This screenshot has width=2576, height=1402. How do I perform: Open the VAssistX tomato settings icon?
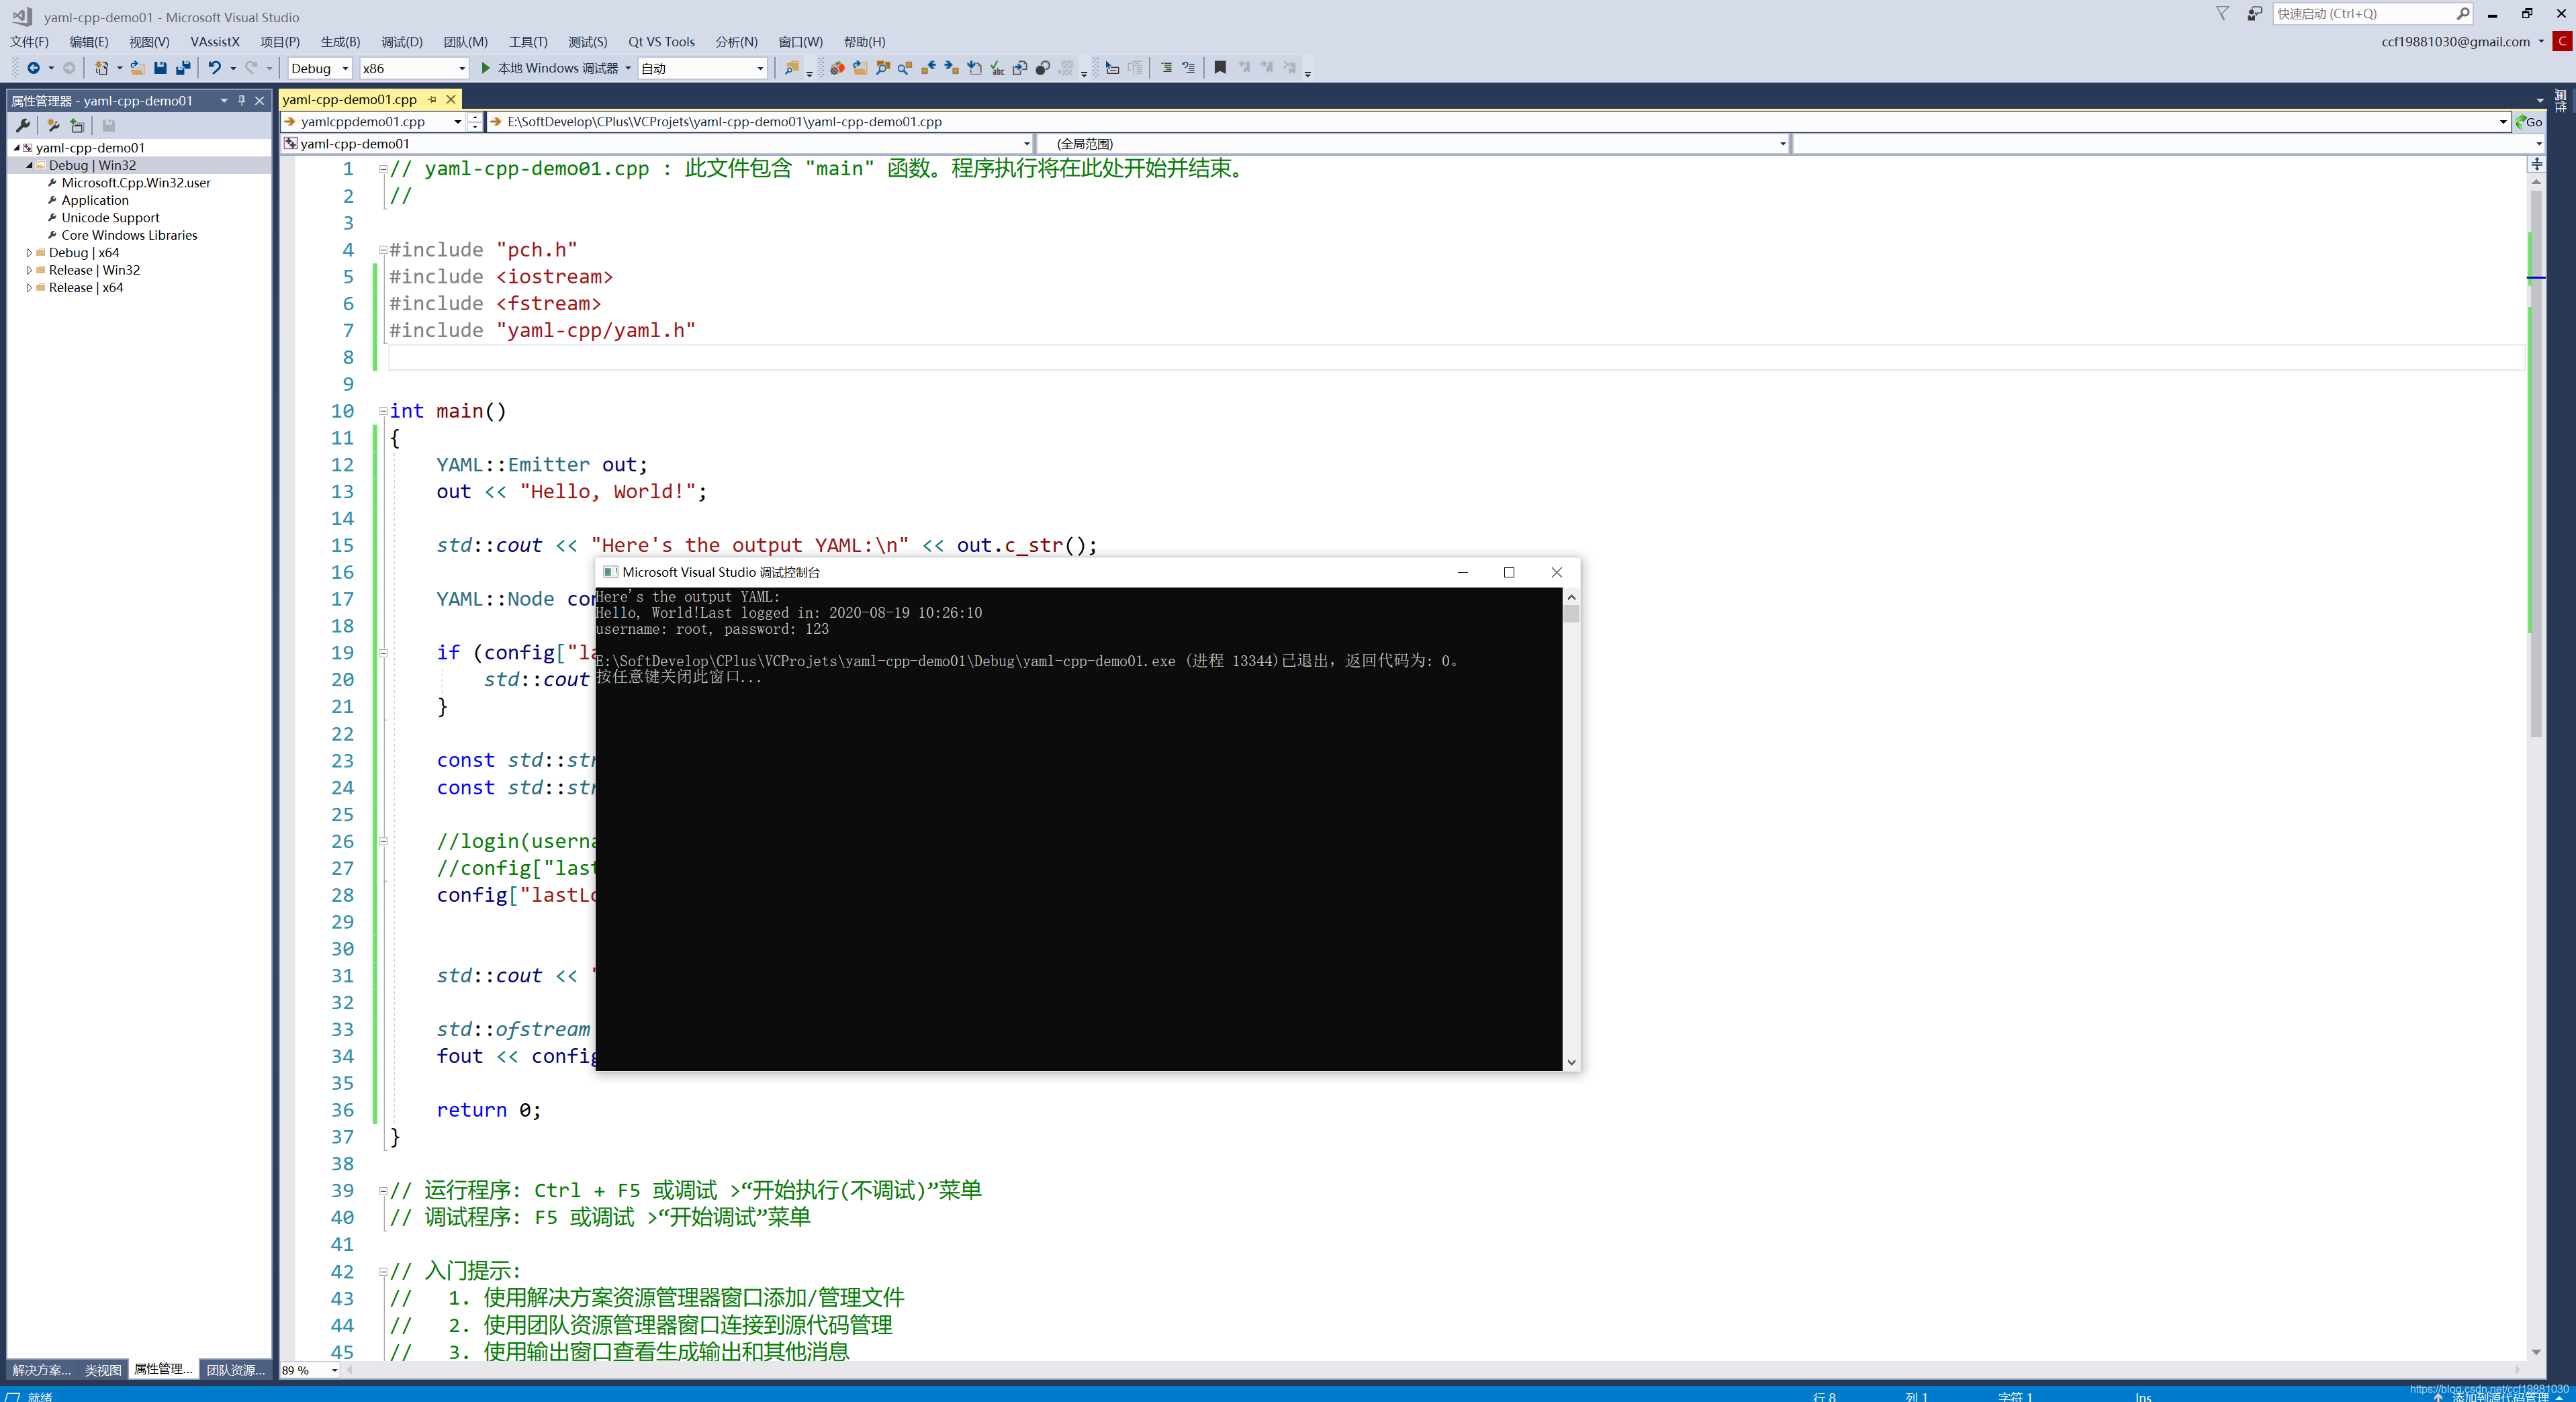click(x=837, y=68)
